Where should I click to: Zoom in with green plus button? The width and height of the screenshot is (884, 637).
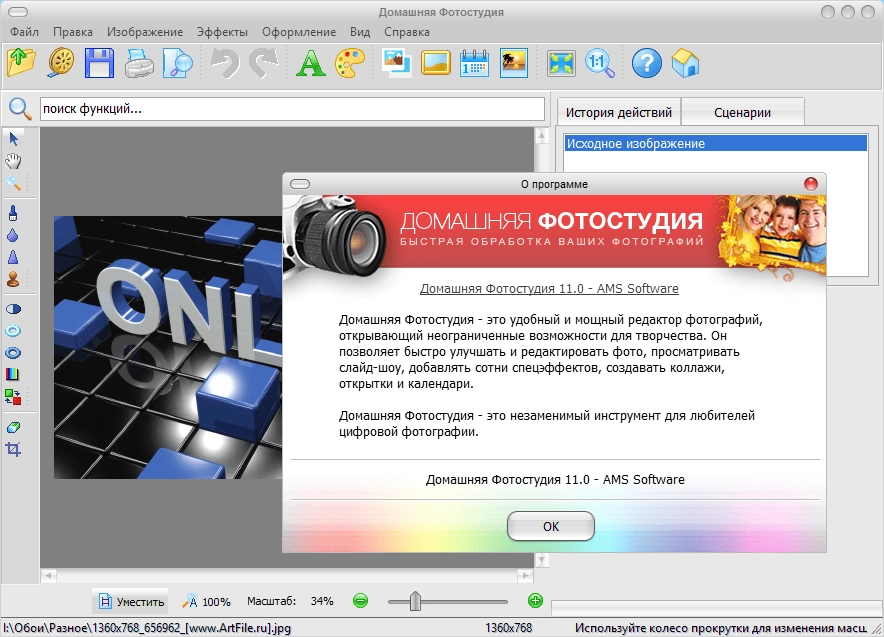[x=536, y=601]
